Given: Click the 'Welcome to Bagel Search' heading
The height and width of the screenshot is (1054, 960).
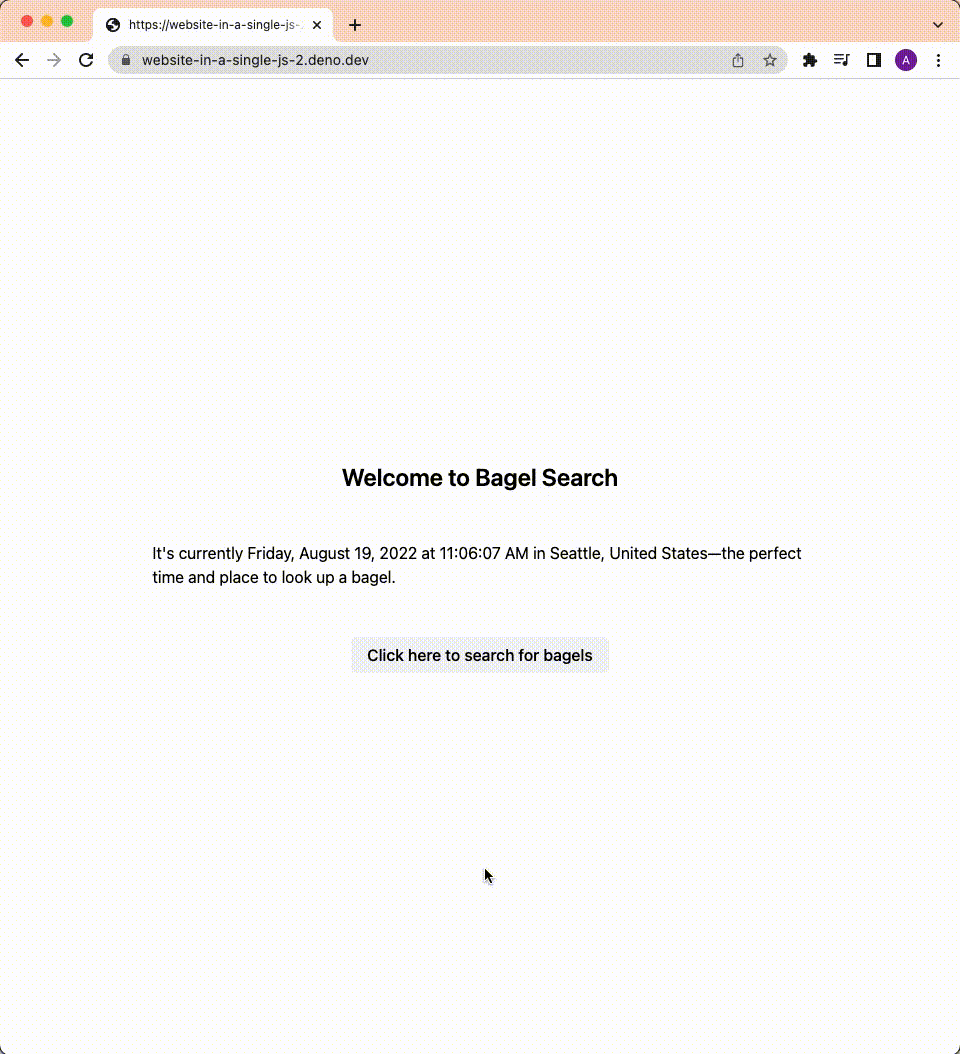Looking at the screenshot, I should pos(480,478).
